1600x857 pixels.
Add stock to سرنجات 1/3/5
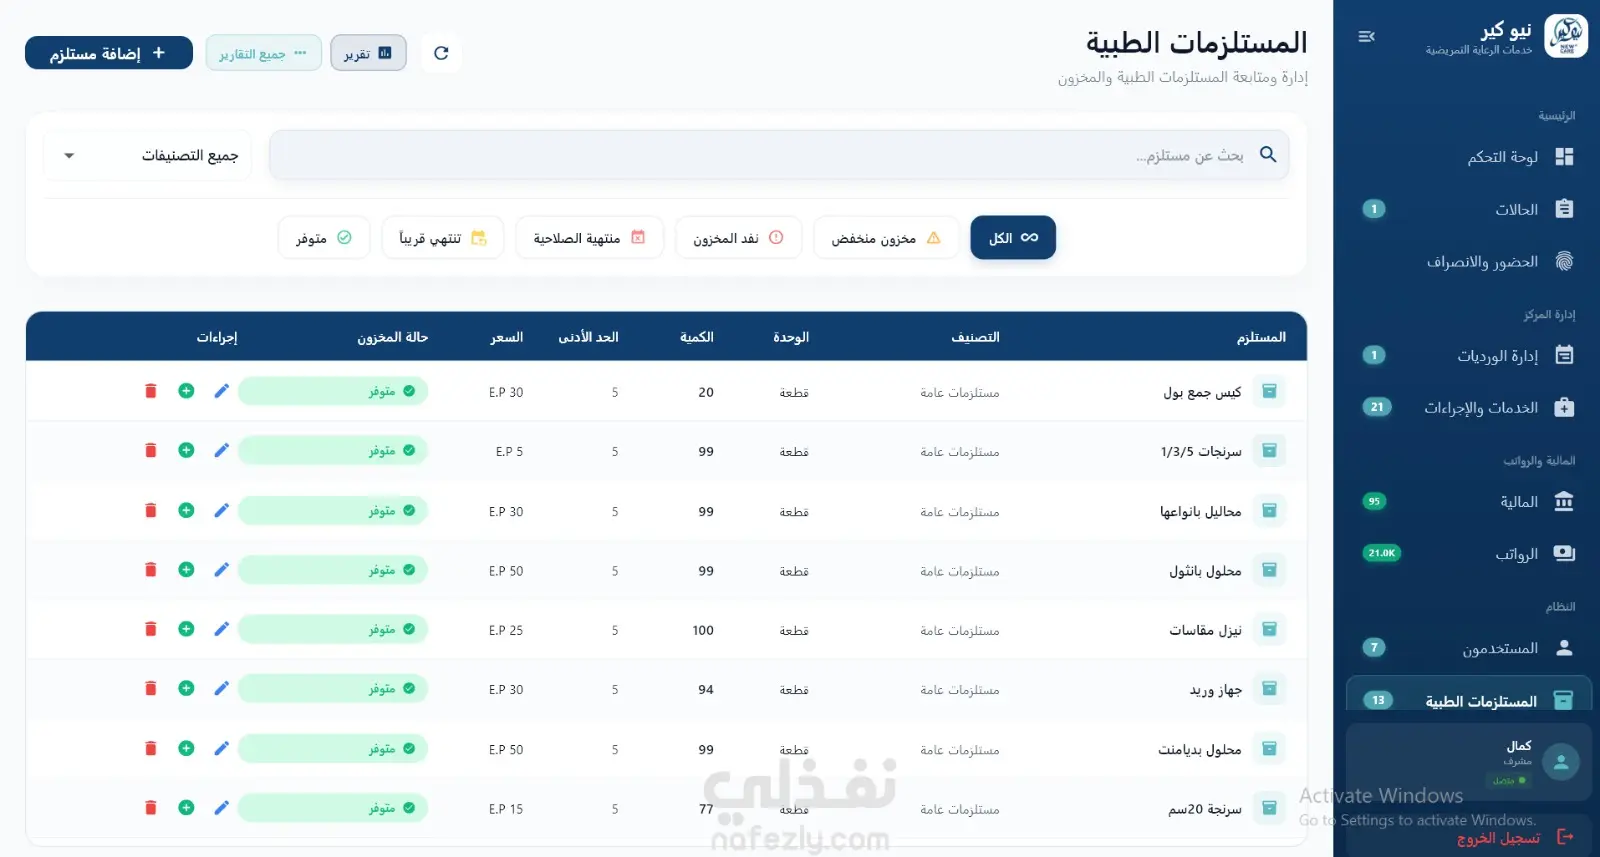tap(186, 450)
